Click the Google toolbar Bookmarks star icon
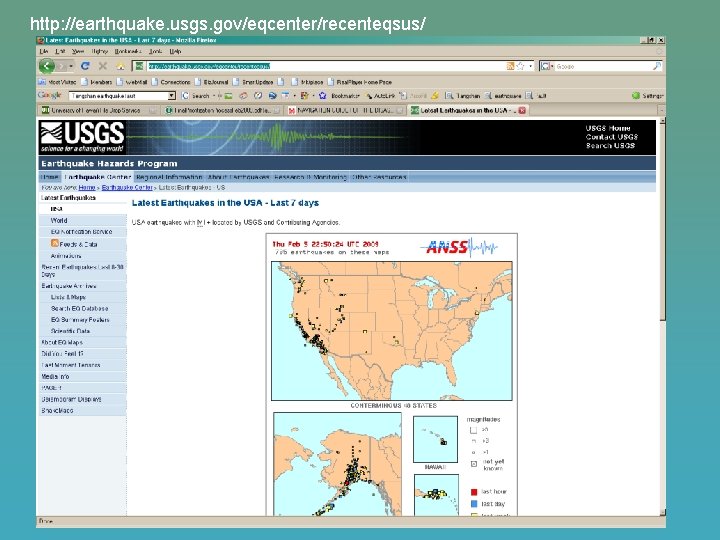Viewport: 720px width, 540px height. tap(322, 96)
